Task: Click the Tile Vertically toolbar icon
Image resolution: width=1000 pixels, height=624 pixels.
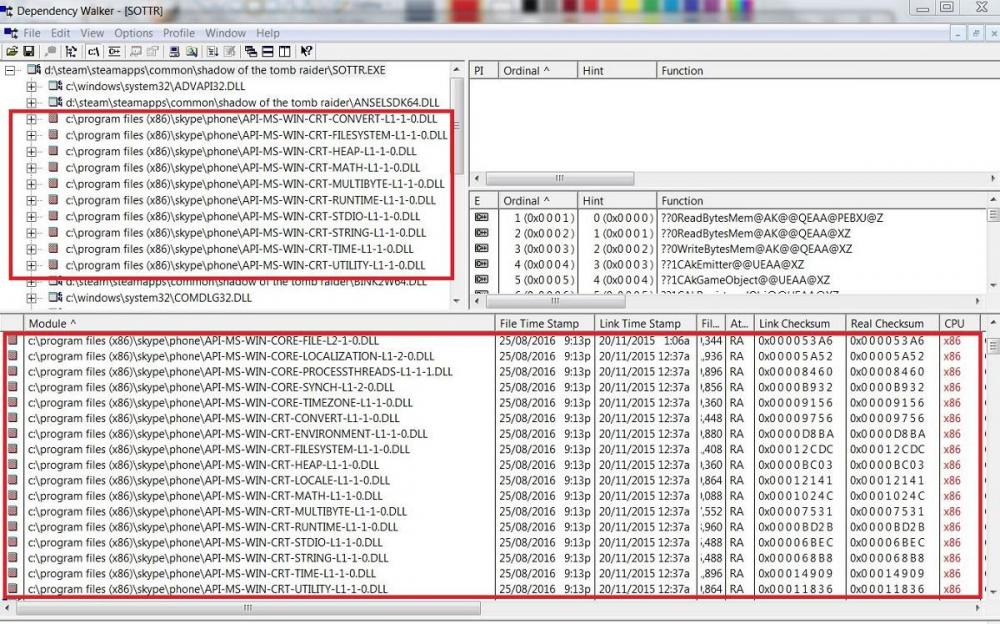Action: 285,52
